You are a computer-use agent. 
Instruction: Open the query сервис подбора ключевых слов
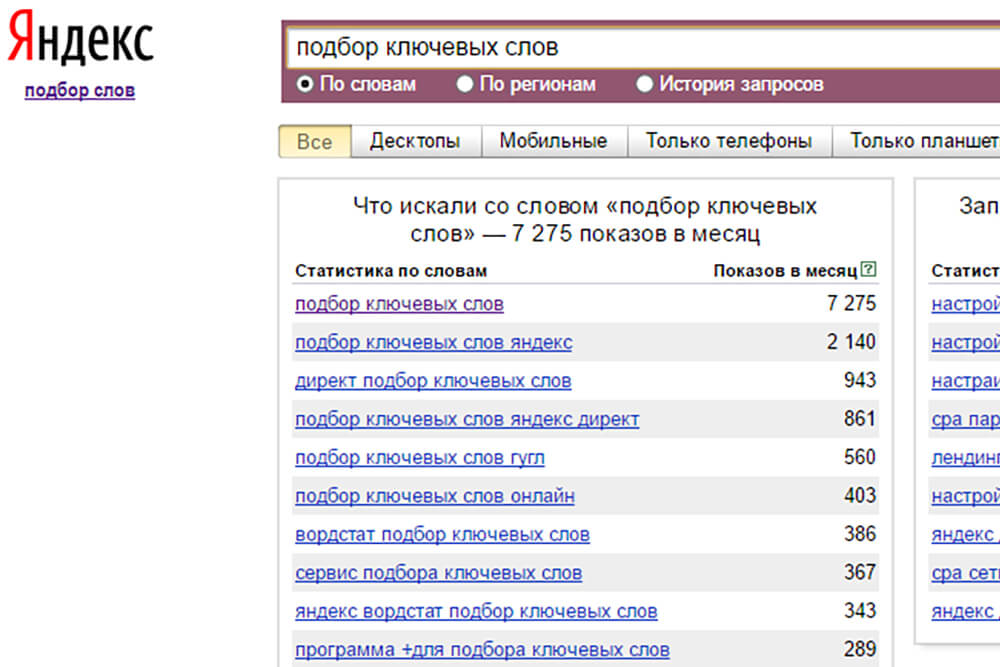pos(438,573)
